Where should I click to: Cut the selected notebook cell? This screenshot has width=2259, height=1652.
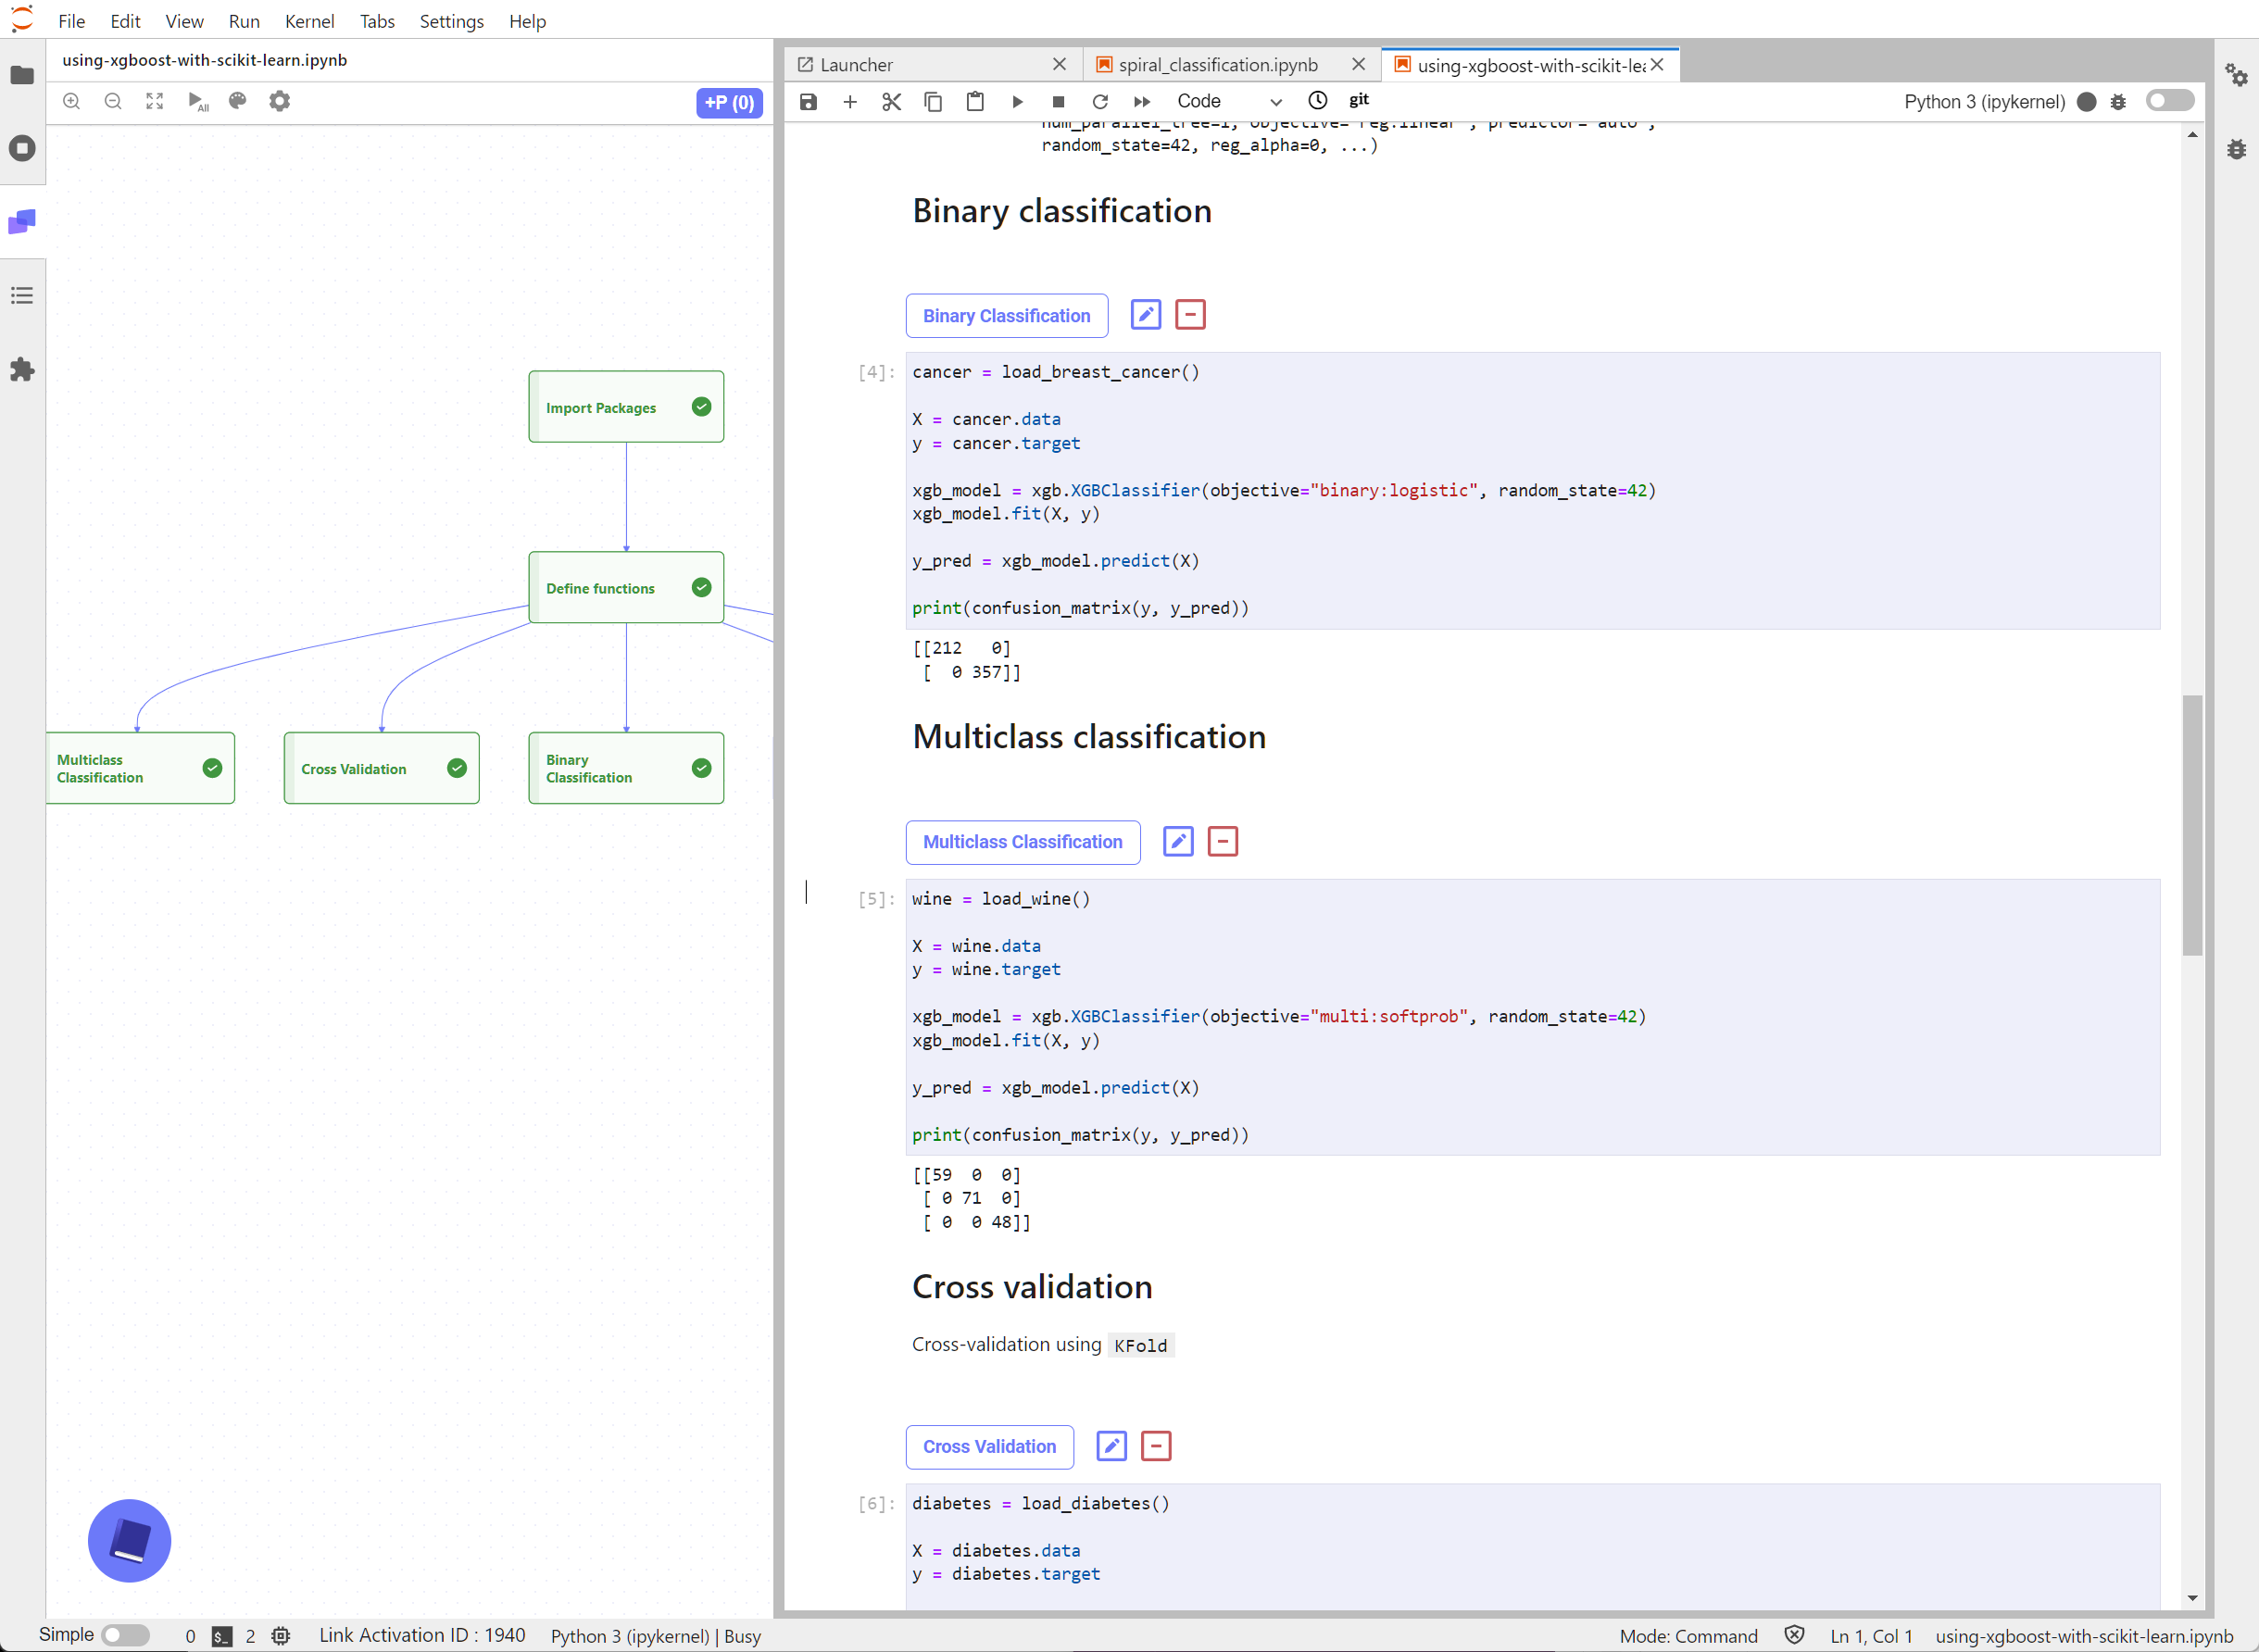tap(891, 101)
